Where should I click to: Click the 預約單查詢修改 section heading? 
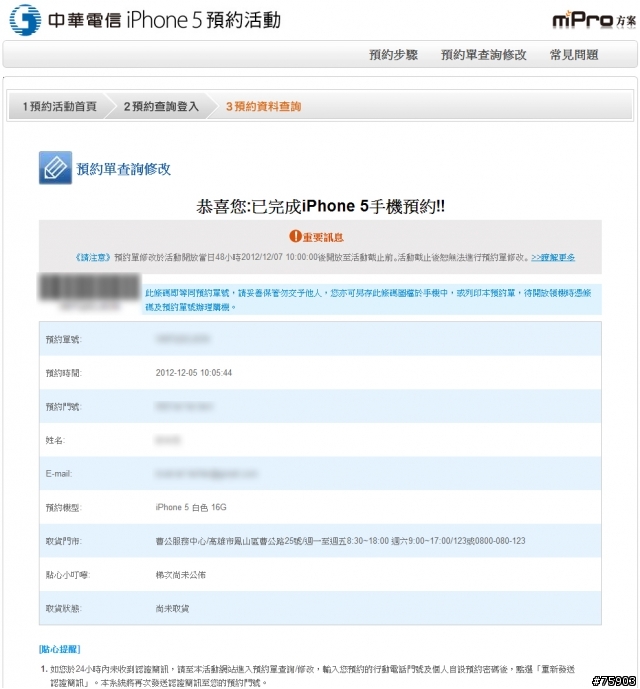tap(124, 169)
